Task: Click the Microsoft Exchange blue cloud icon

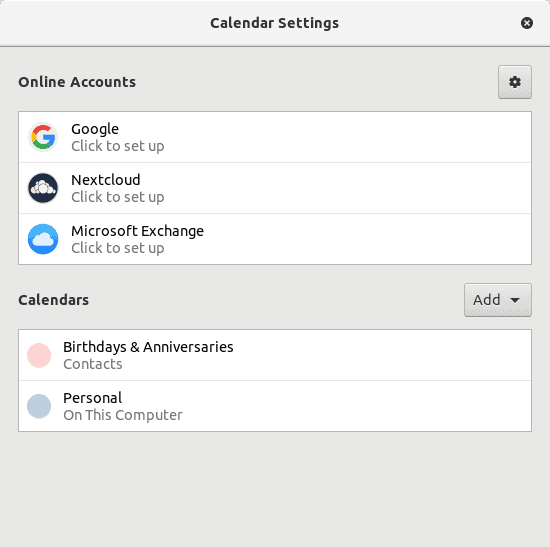Action: [43, 239]
